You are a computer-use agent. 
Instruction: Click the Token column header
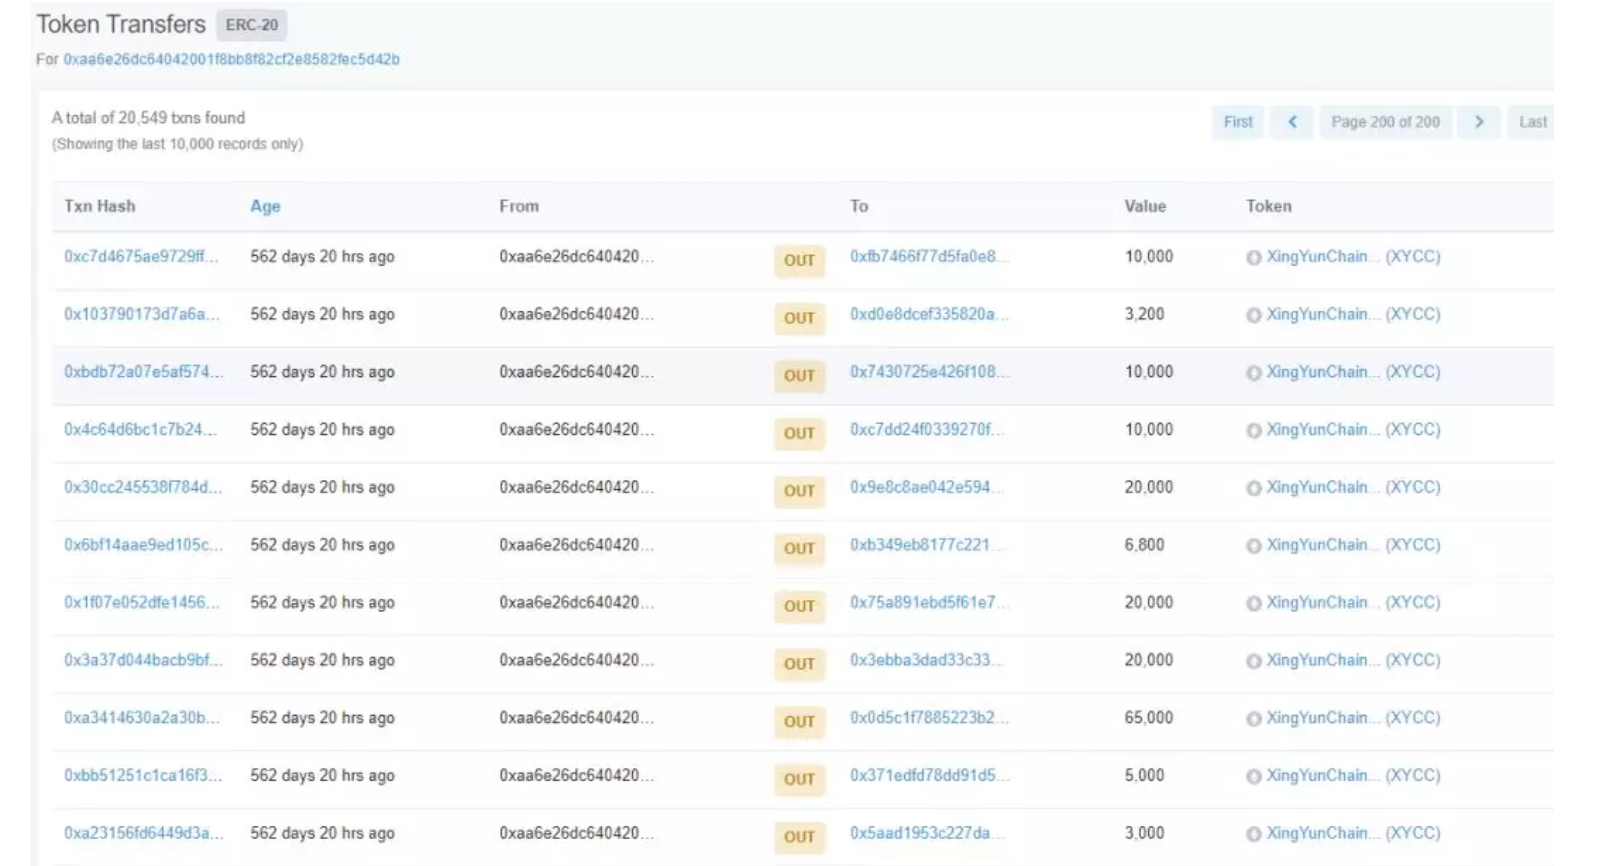[1269, 206]
